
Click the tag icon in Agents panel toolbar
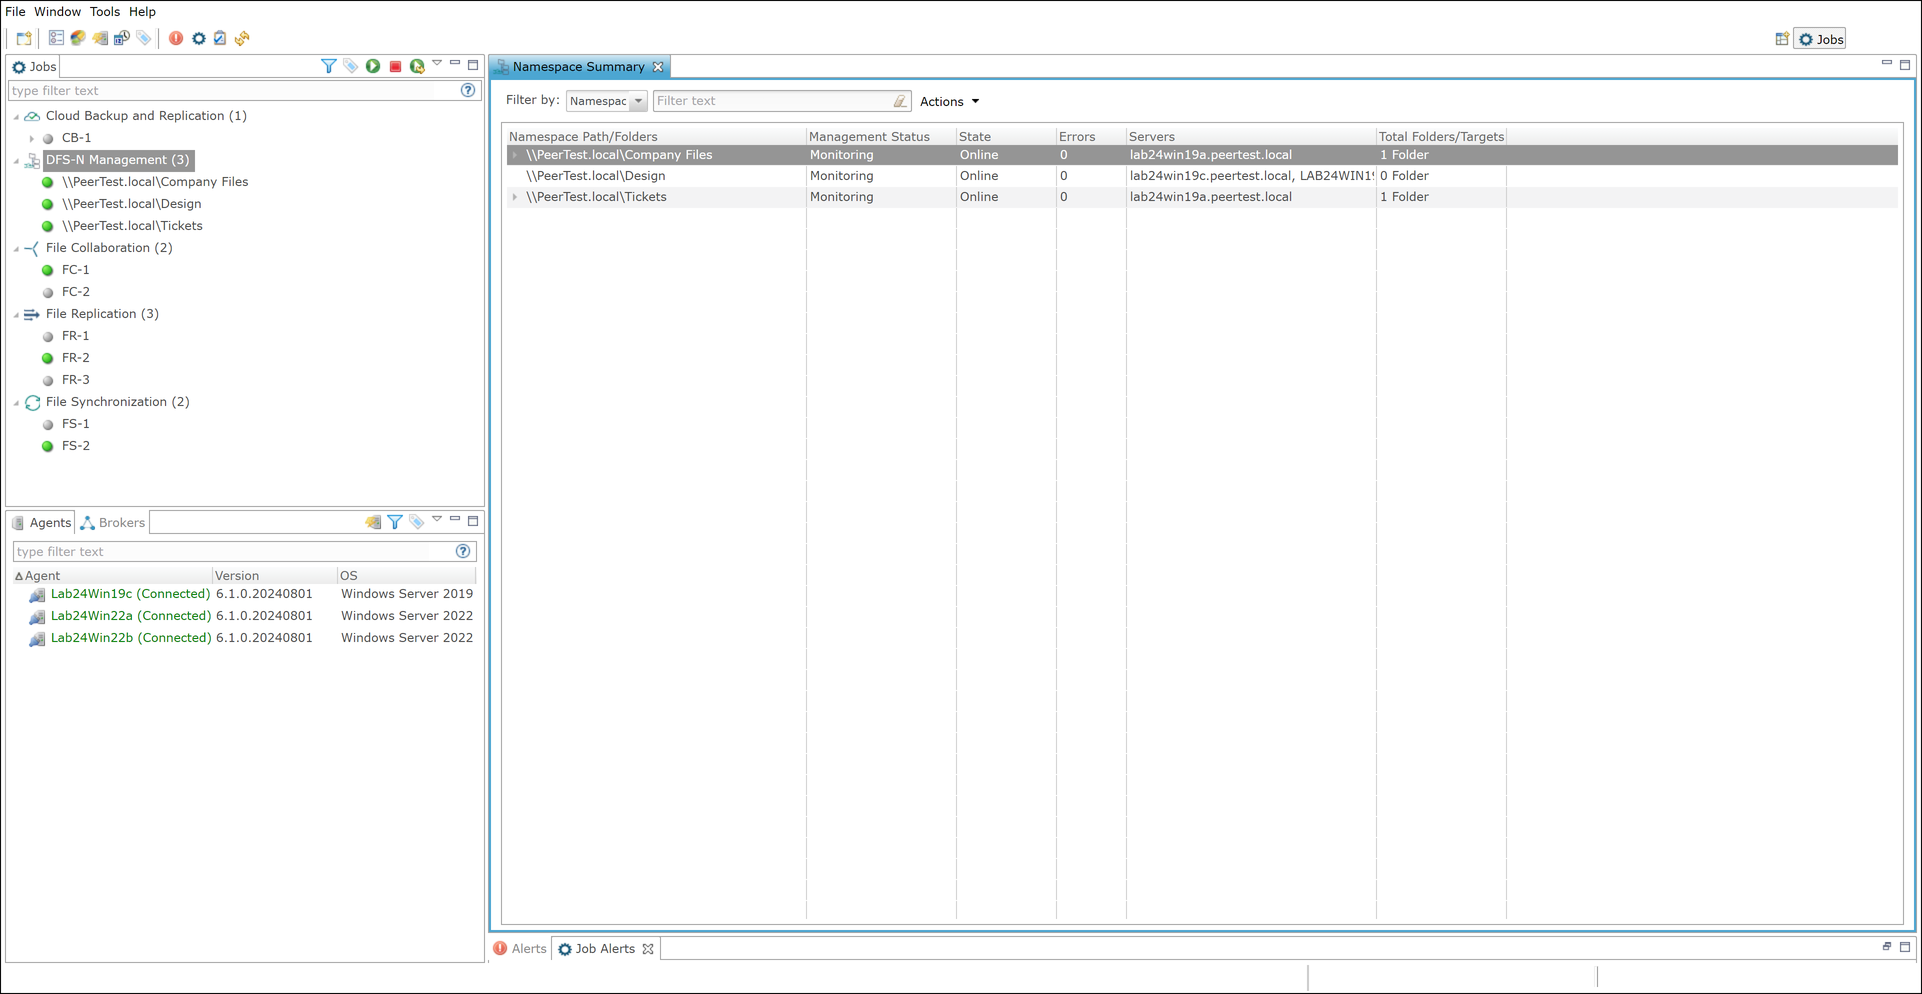417,522
